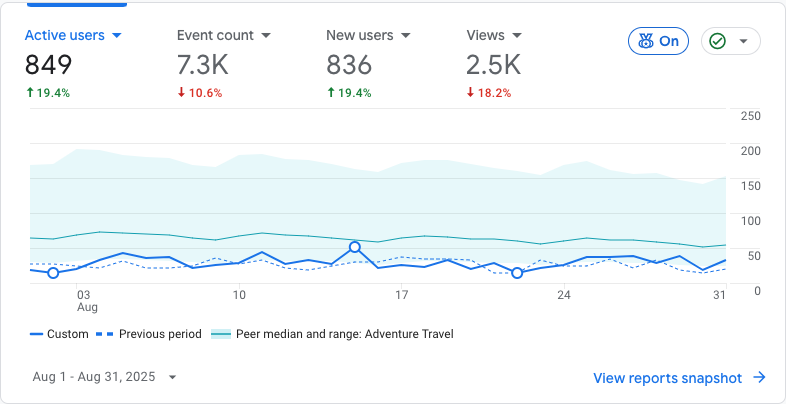This screenshot has width=786, height=404.
Task: Select the 849 Active users metric tab
Action: (x=48, y=66)
